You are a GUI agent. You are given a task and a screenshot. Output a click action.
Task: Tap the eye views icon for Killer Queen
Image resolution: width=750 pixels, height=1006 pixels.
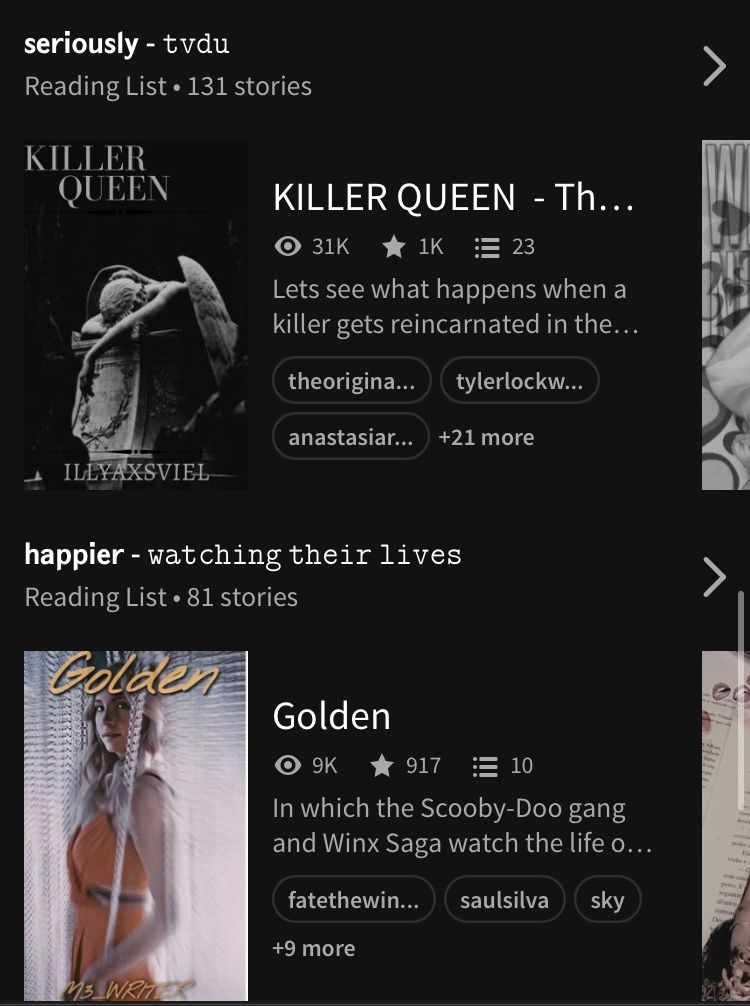point(287,246)
